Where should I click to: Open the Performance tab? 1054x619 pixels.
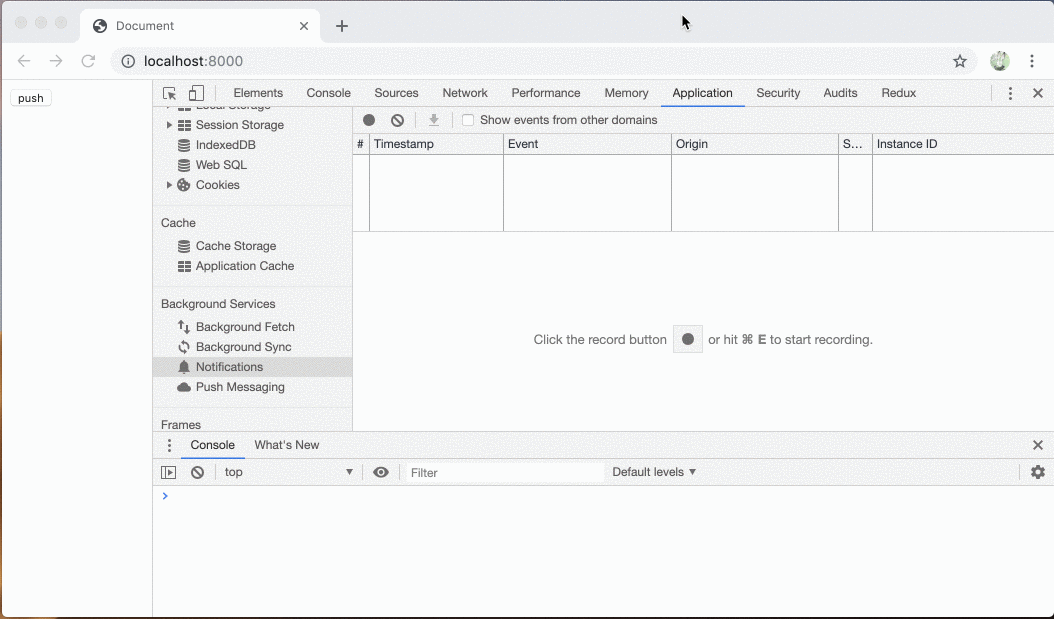(546, 93)
